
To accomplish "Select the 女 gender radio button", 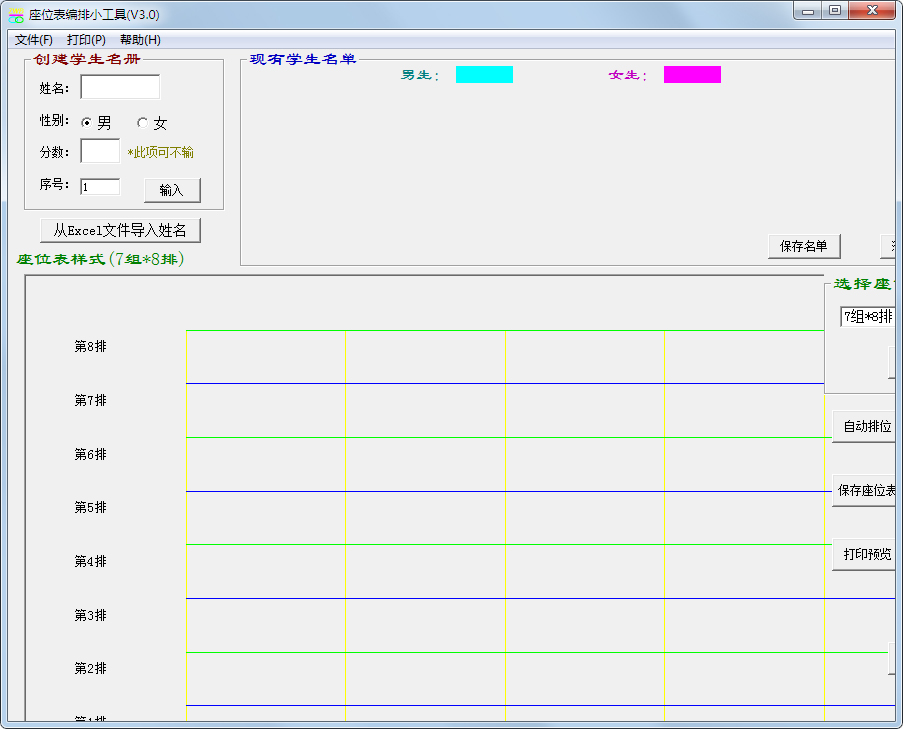I will click(x=142, y=123).
